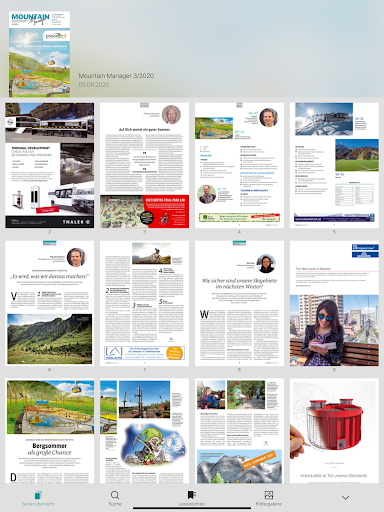Open page 6 'Es wird, was wir daraus machen' thumbnail
The width and height of the screenshot is (384, 512).
49,303
